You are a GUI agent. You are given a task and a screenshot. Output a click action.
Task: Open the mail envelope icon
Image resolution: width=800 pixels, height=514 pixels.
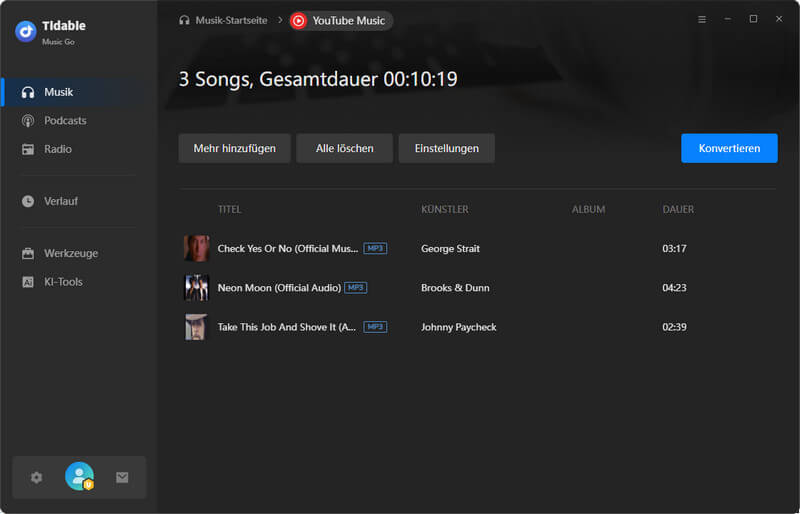122,478
